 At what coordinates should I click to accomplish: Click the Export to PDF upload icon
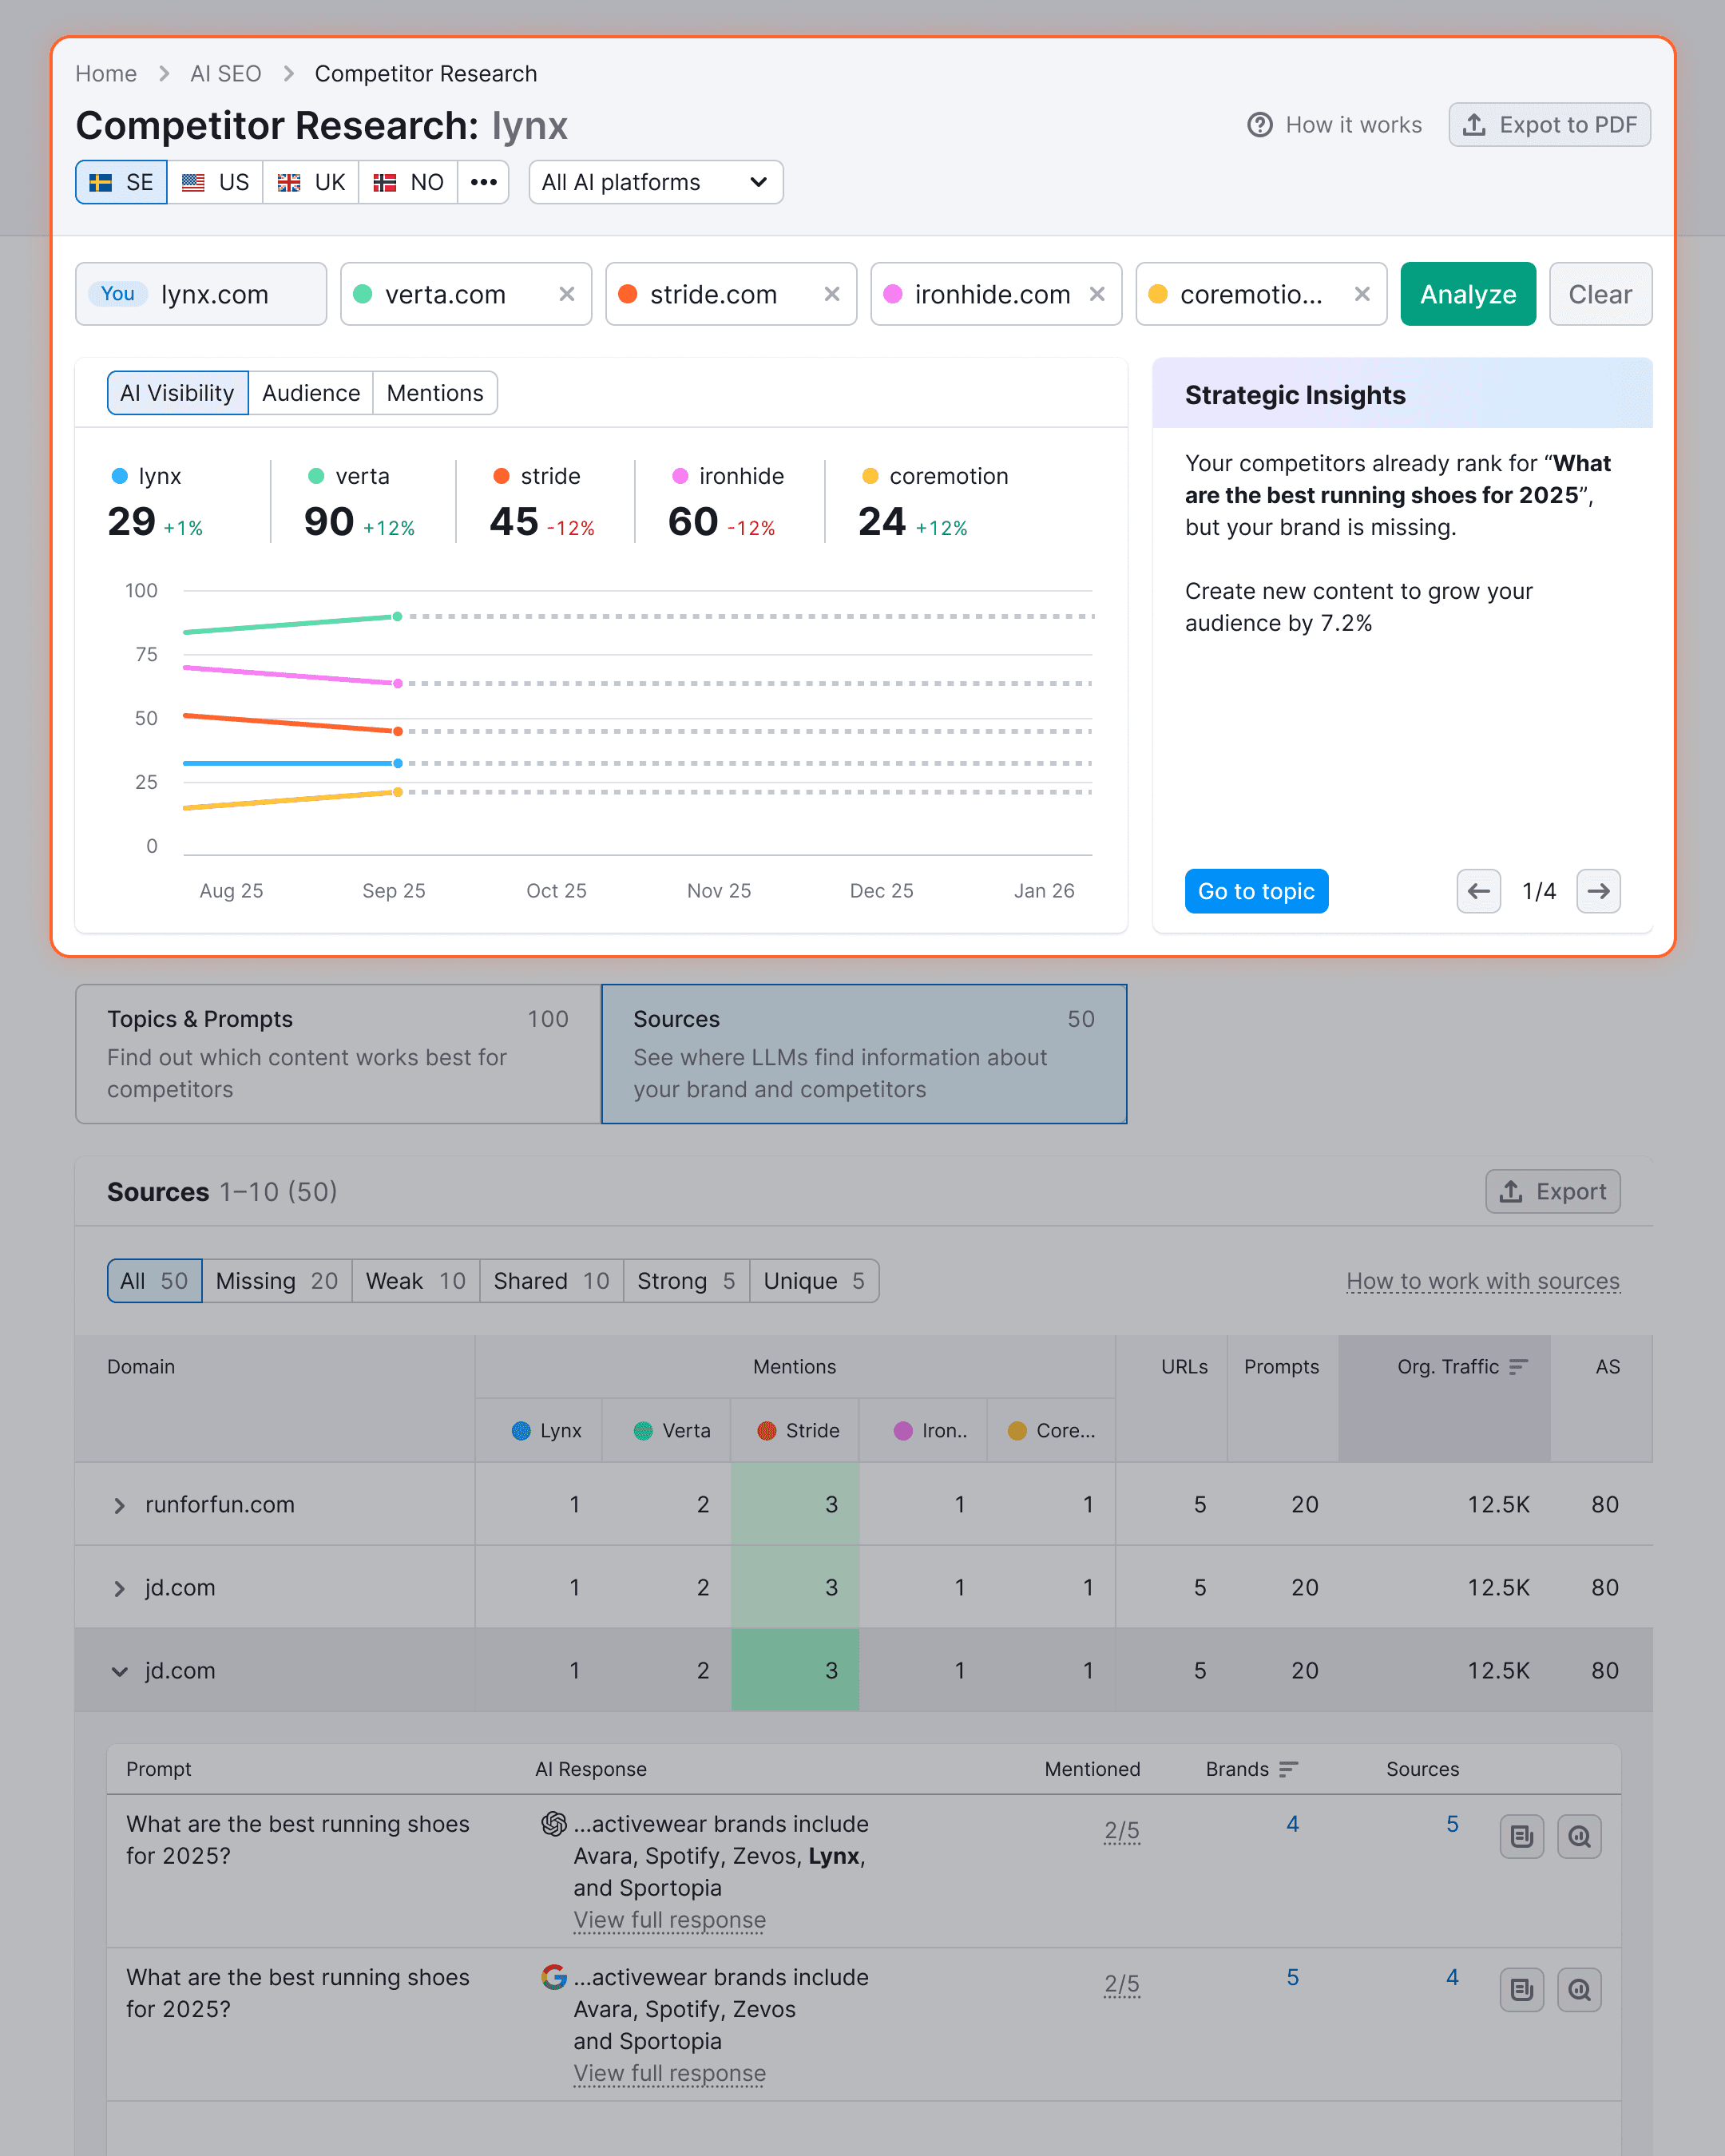point(1474,125)
